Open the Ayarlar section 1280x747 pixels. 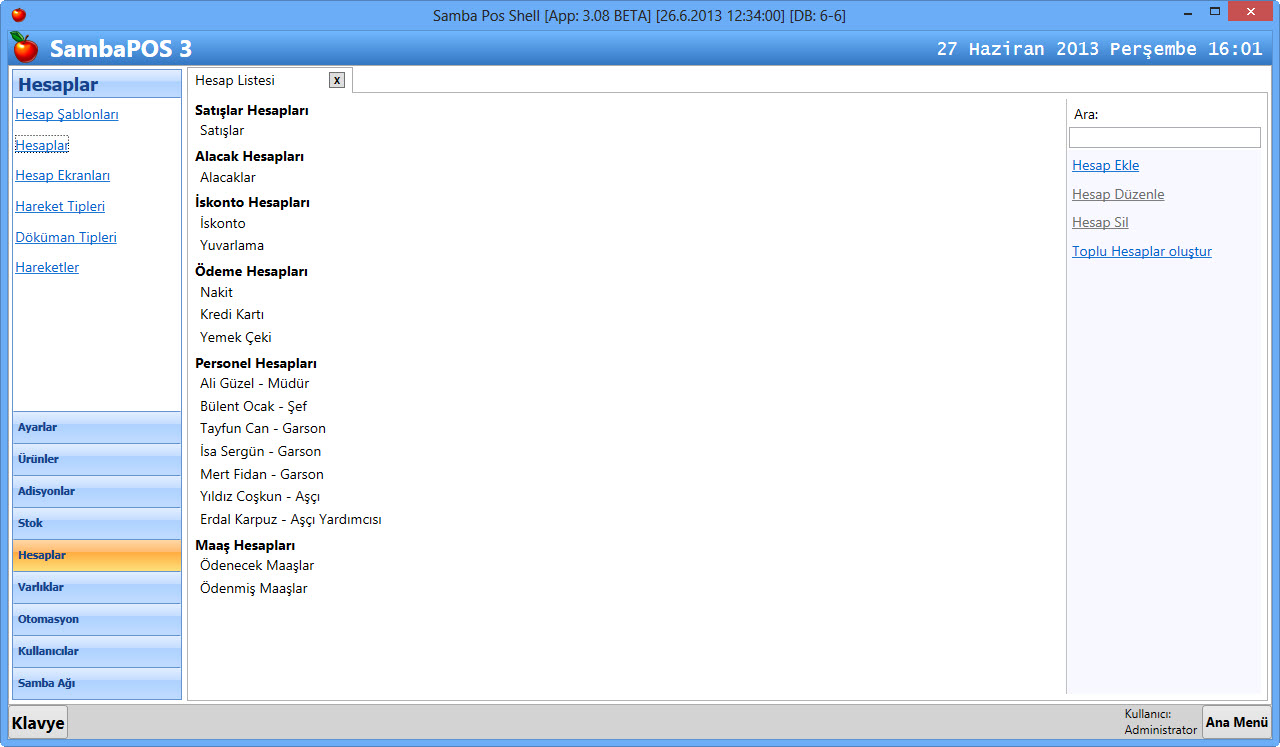[x=97, y=428]
